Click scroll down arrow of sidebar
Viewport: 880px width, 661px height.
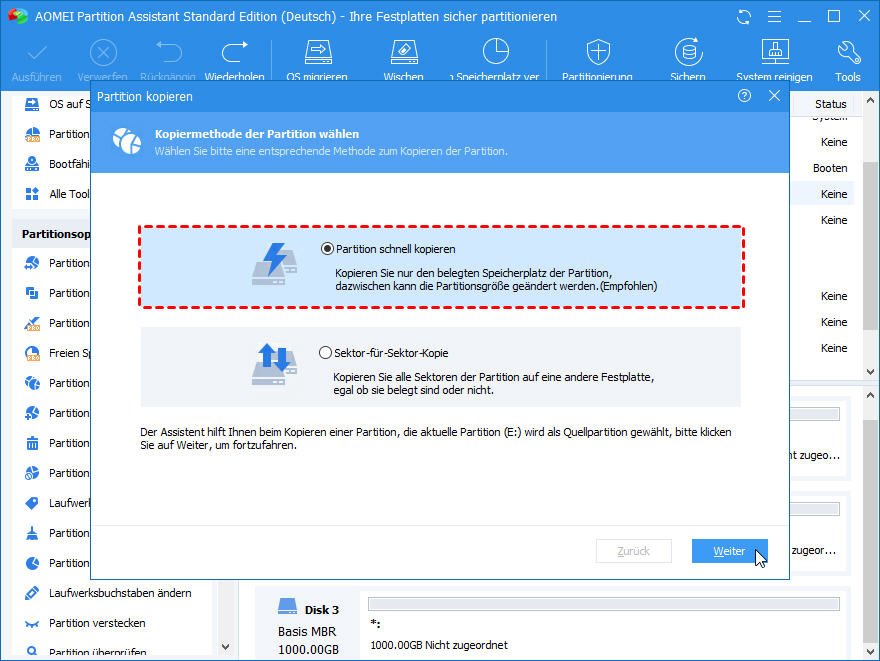tap(226, 646)
